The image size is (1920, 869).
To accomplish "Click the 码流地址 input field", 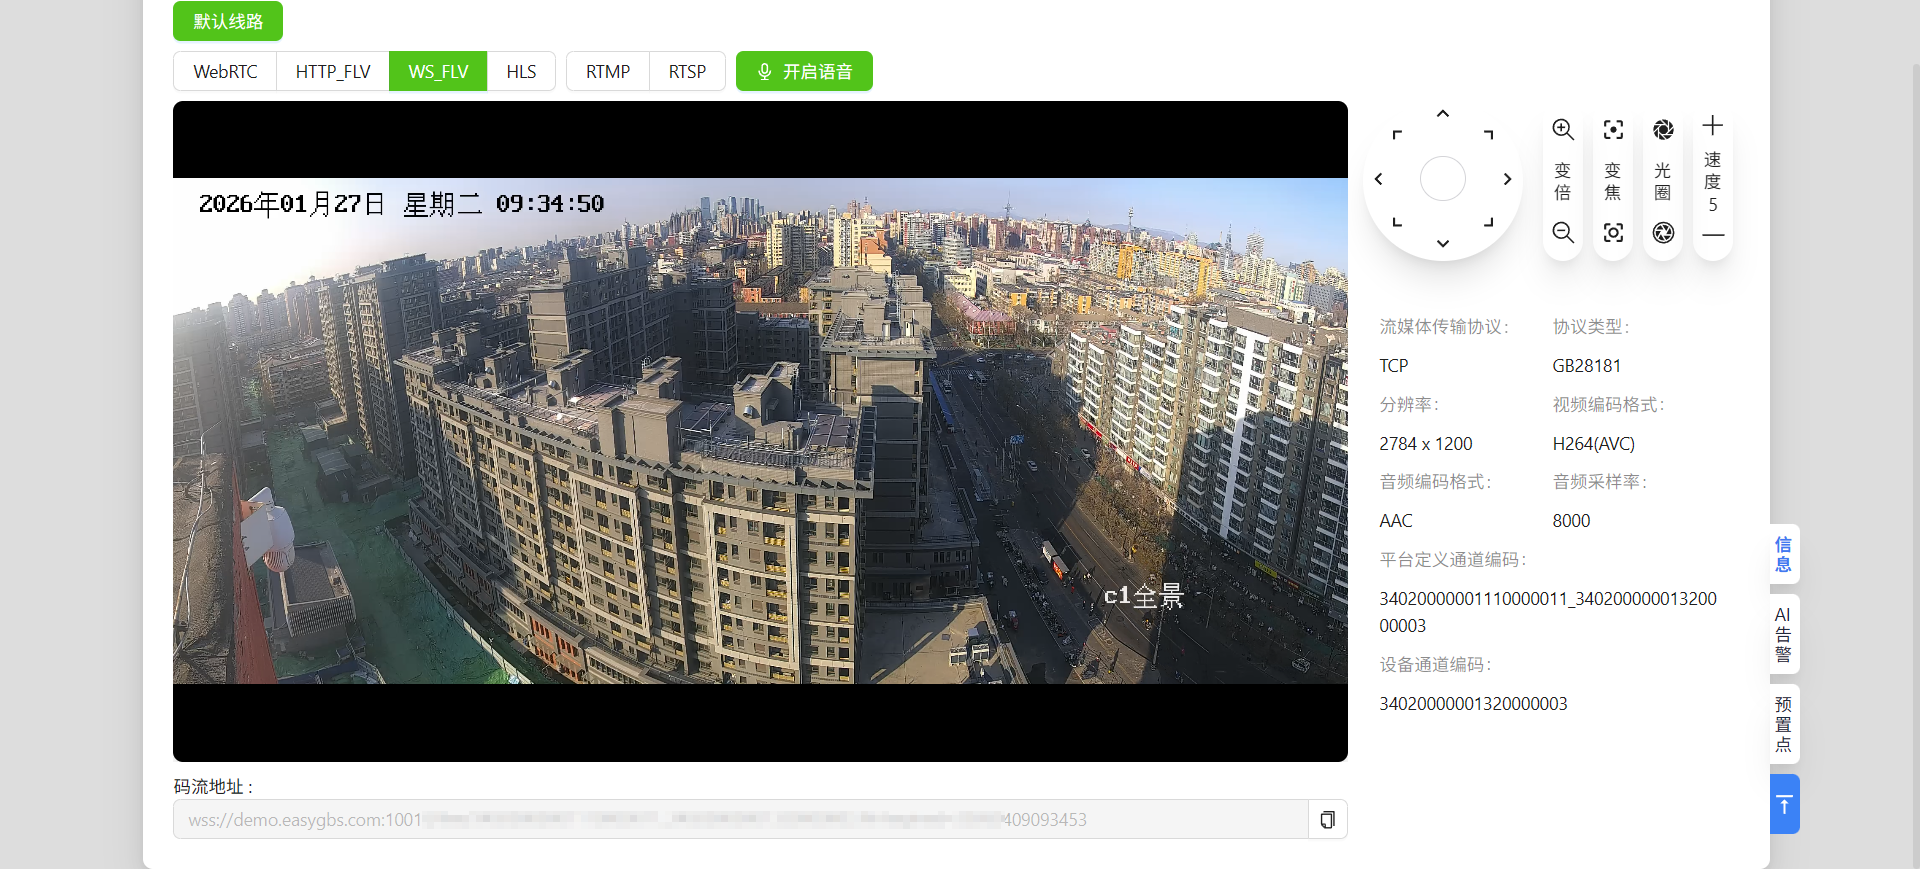I will tap(741, 820).
